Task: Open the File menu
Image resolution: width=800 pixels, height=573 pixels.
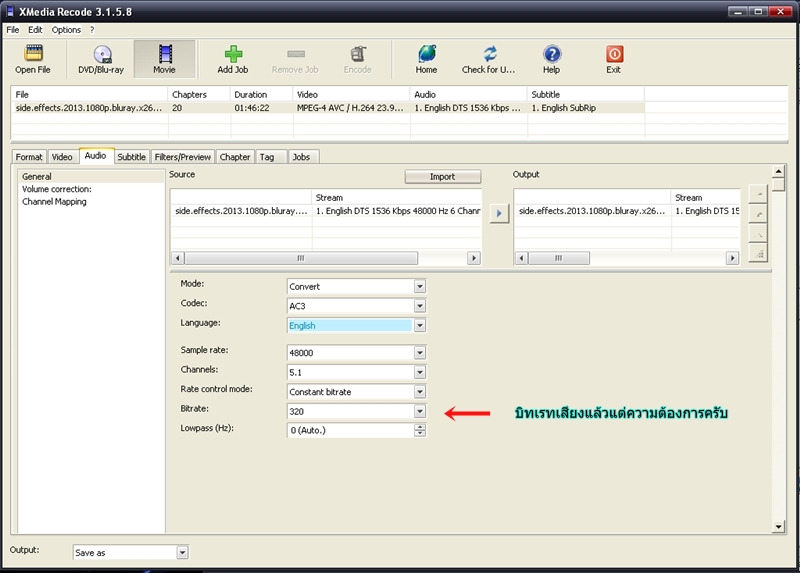Action: (13, 30)
